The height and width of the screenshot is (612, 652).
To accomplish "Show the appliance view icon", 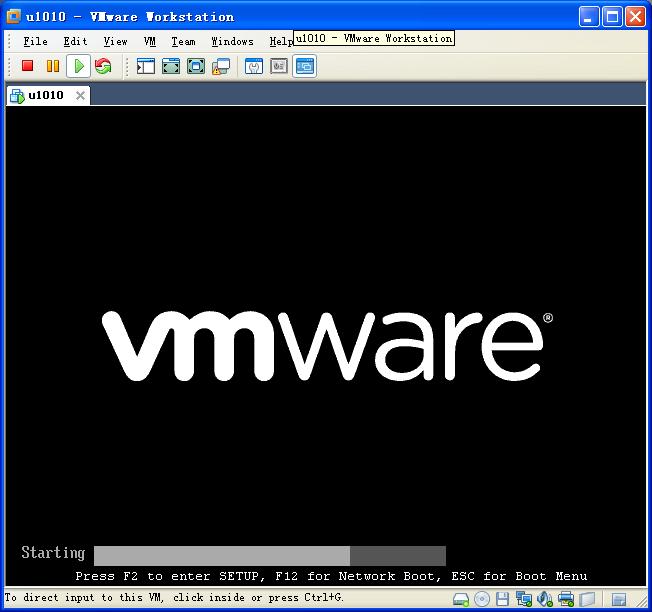I will pyautogui.click(x=279, y=66).
